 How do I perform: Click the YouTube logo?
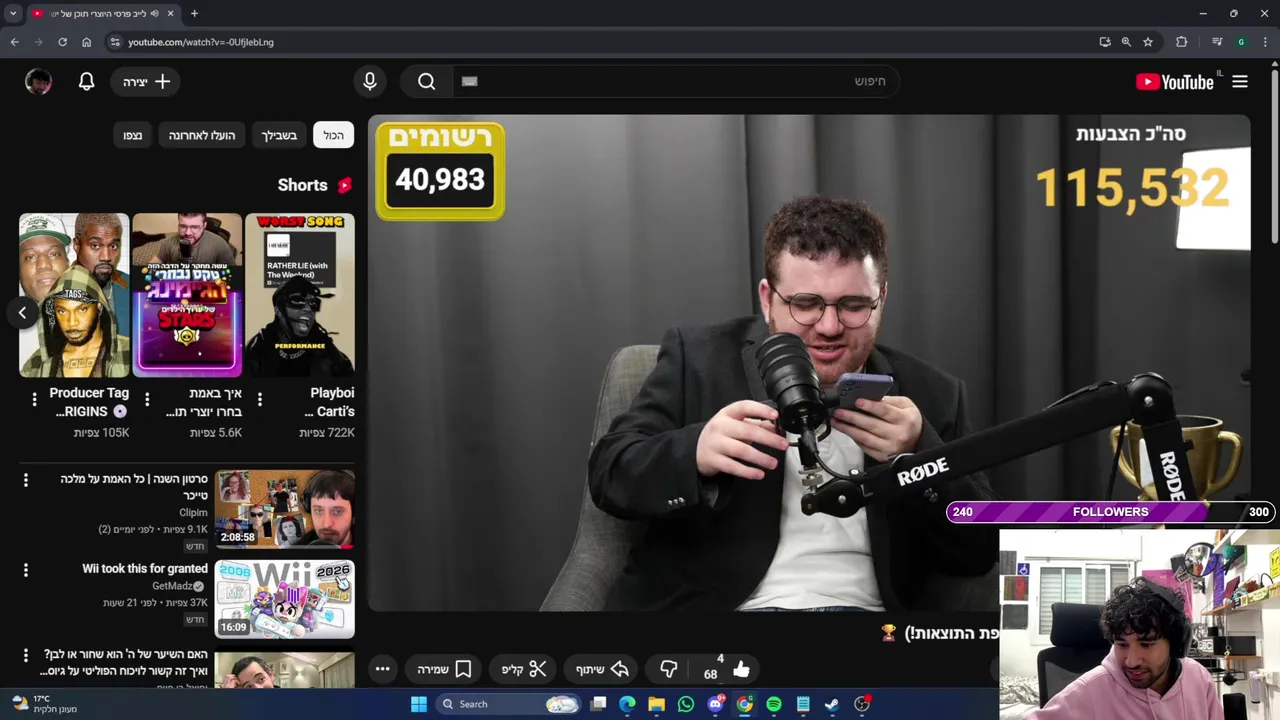(1175, 82)
